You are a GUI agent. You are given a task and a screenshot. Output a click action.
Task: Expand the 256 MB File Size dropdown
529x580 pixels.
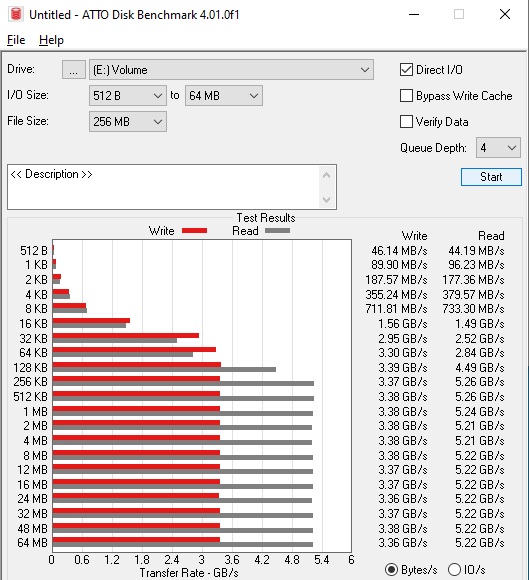pos(128,122)
